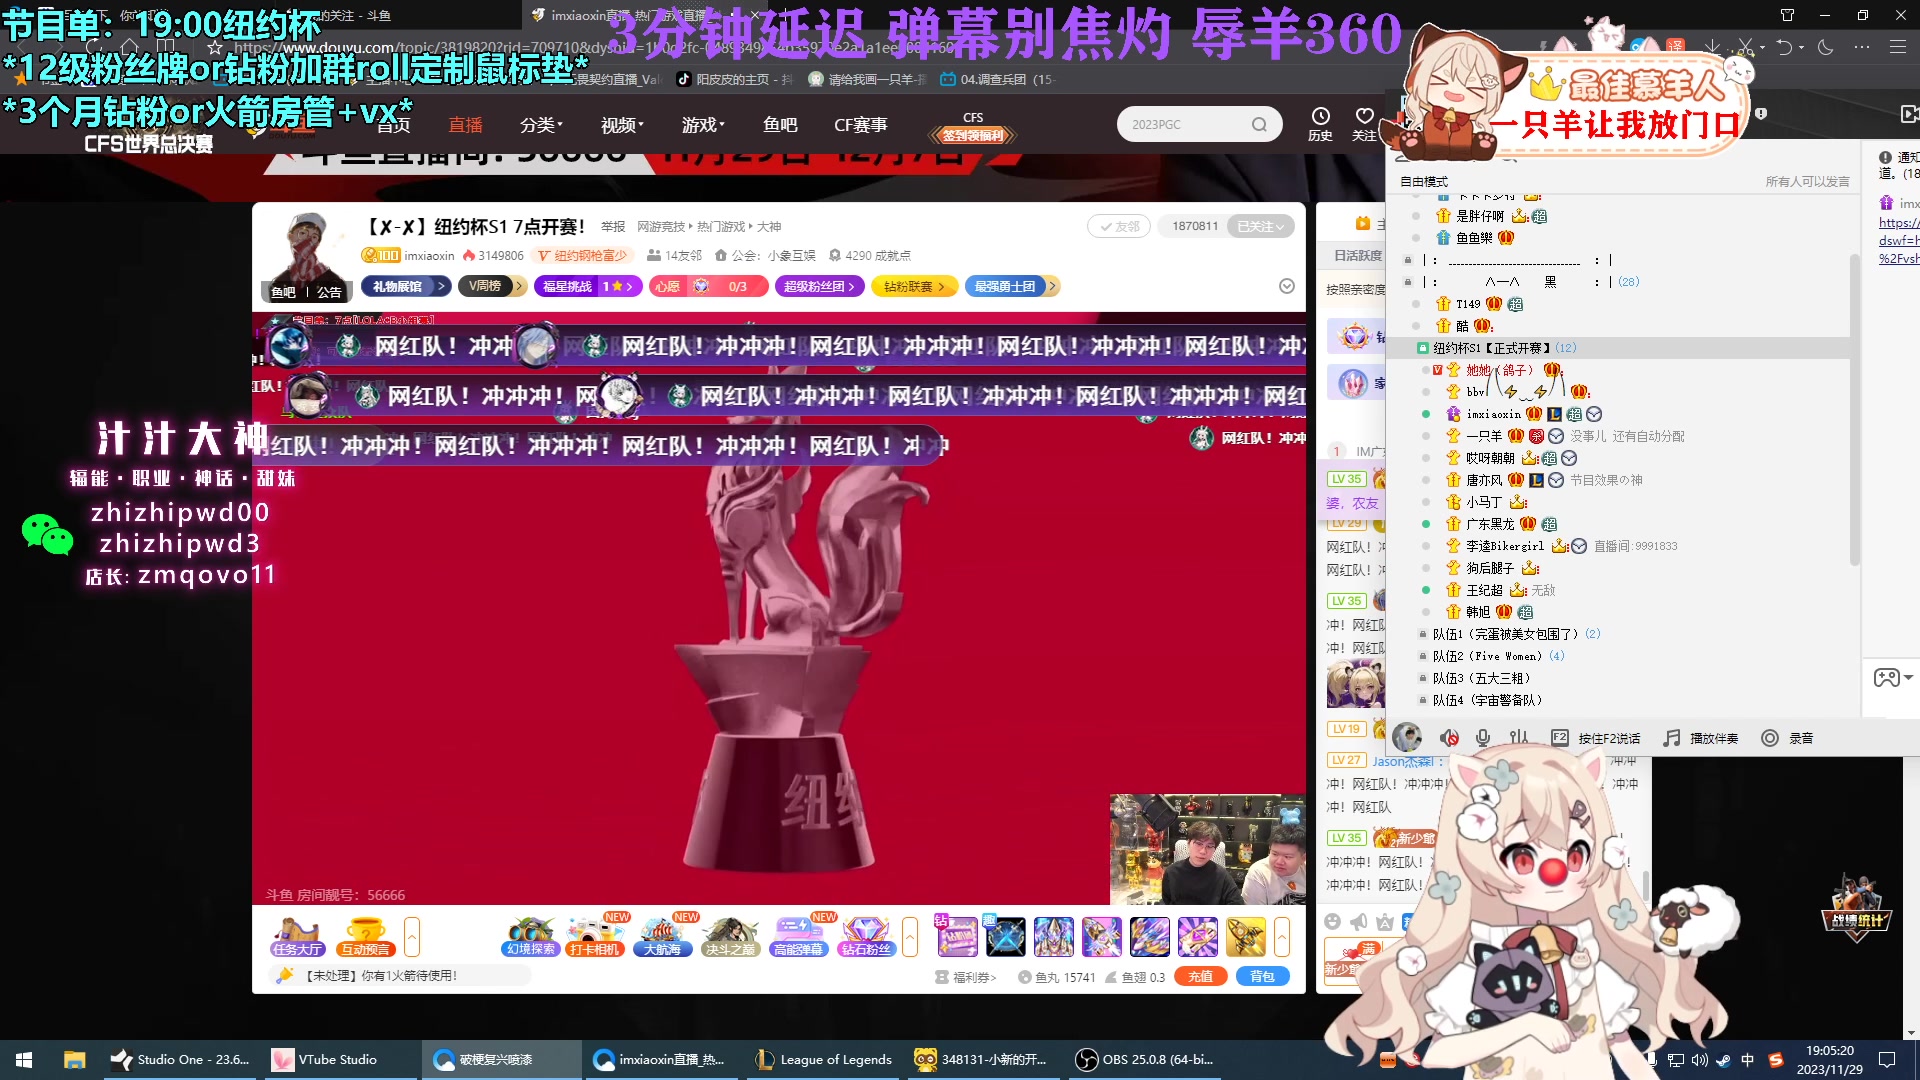Open the Windows Start menu
The image size is (1920, 1080).
pyautogui.click(x=24, y=1060)
